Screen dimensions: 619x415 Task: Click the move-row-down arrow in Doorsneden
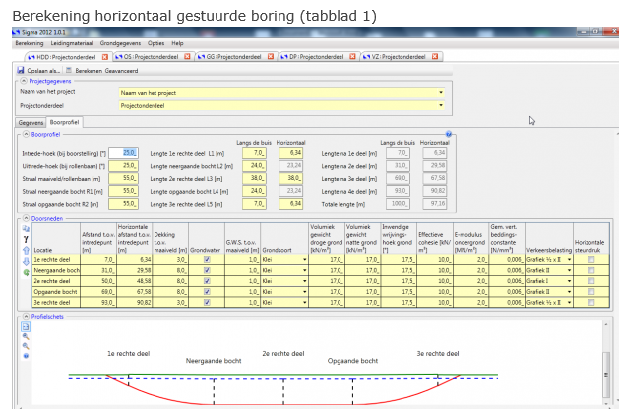[x=24, y=260]
